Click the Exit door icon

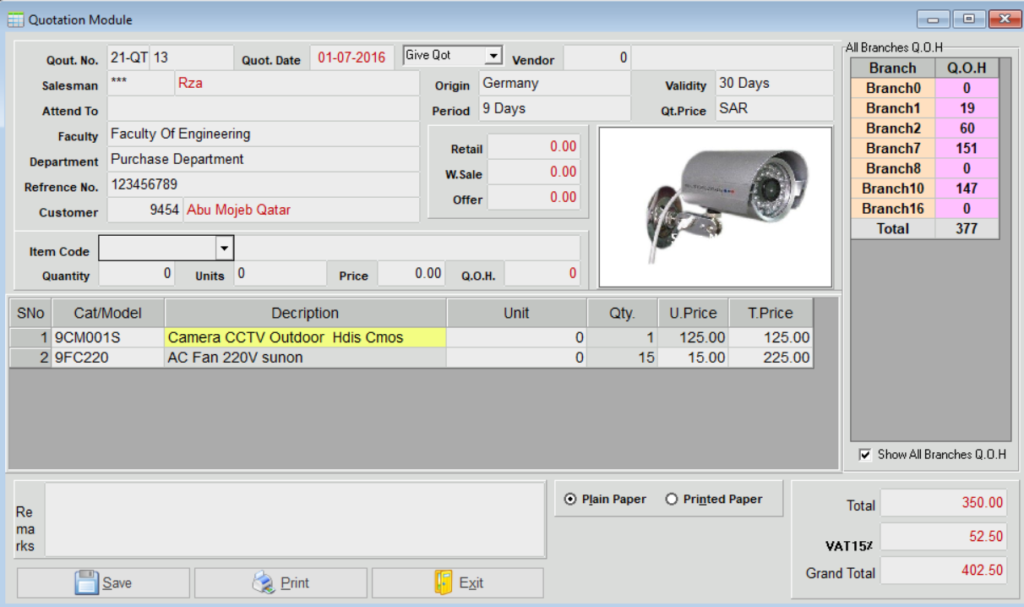(x=443, y=582)
